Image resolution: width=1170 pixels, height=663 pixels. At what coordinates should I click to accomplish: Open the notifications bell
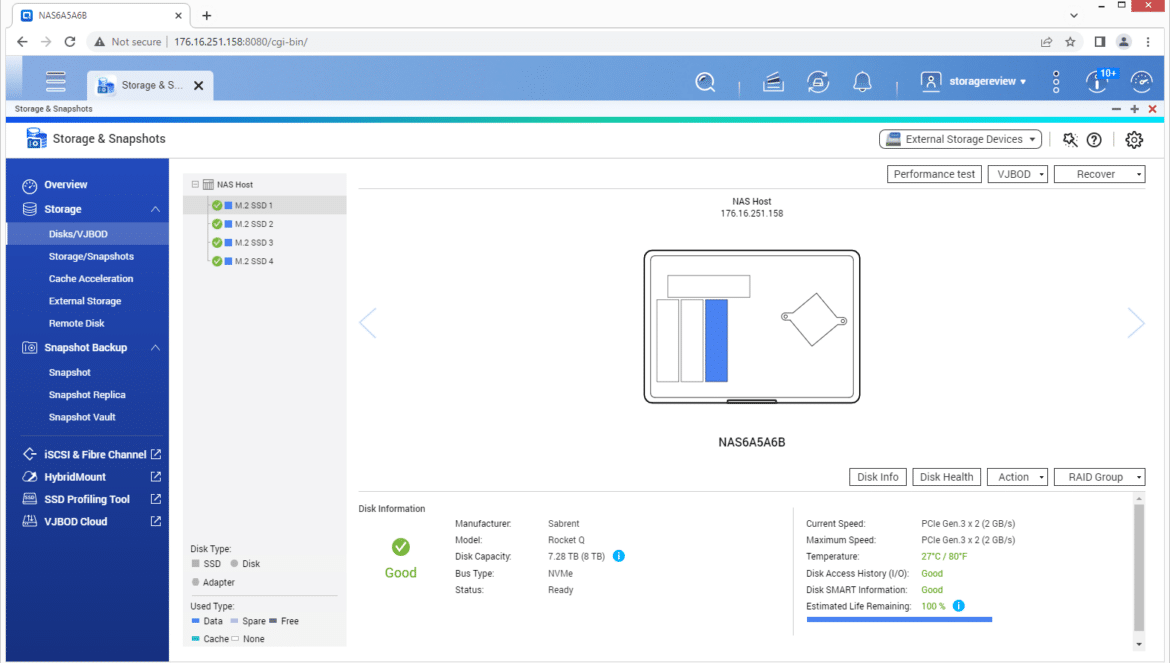(862, 81)
